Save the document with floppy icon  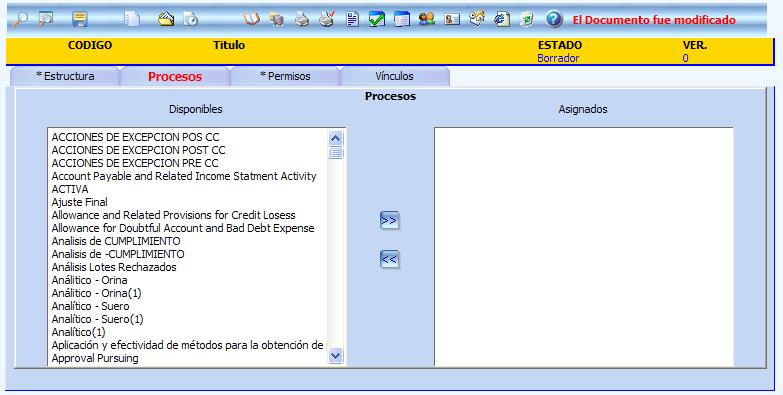coord(79,19)
